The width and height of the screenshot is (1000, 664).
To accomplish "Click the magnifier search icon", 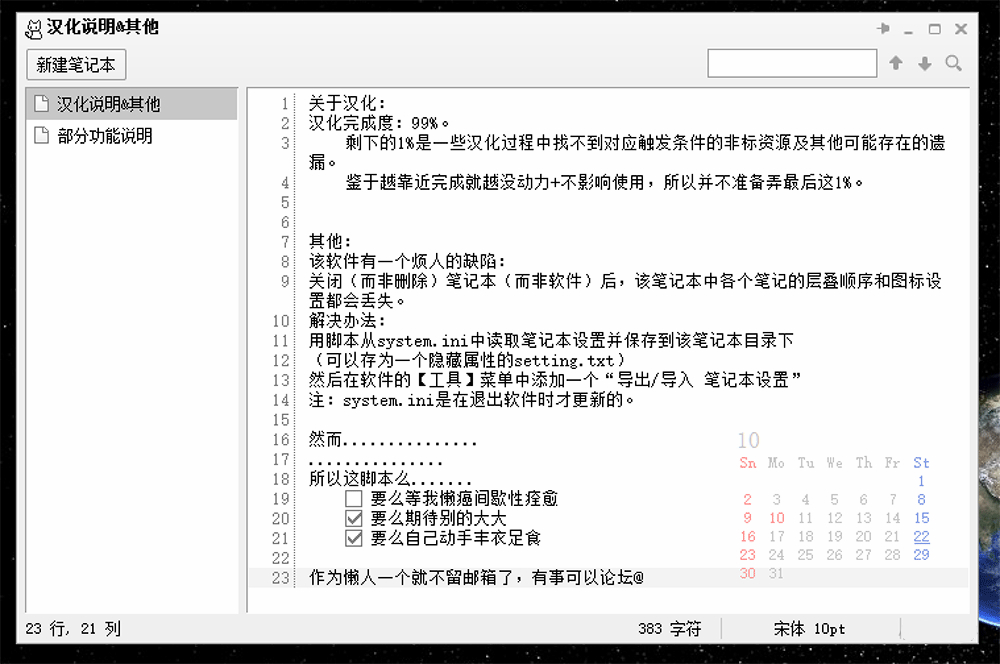I will (x=953, y=63).
